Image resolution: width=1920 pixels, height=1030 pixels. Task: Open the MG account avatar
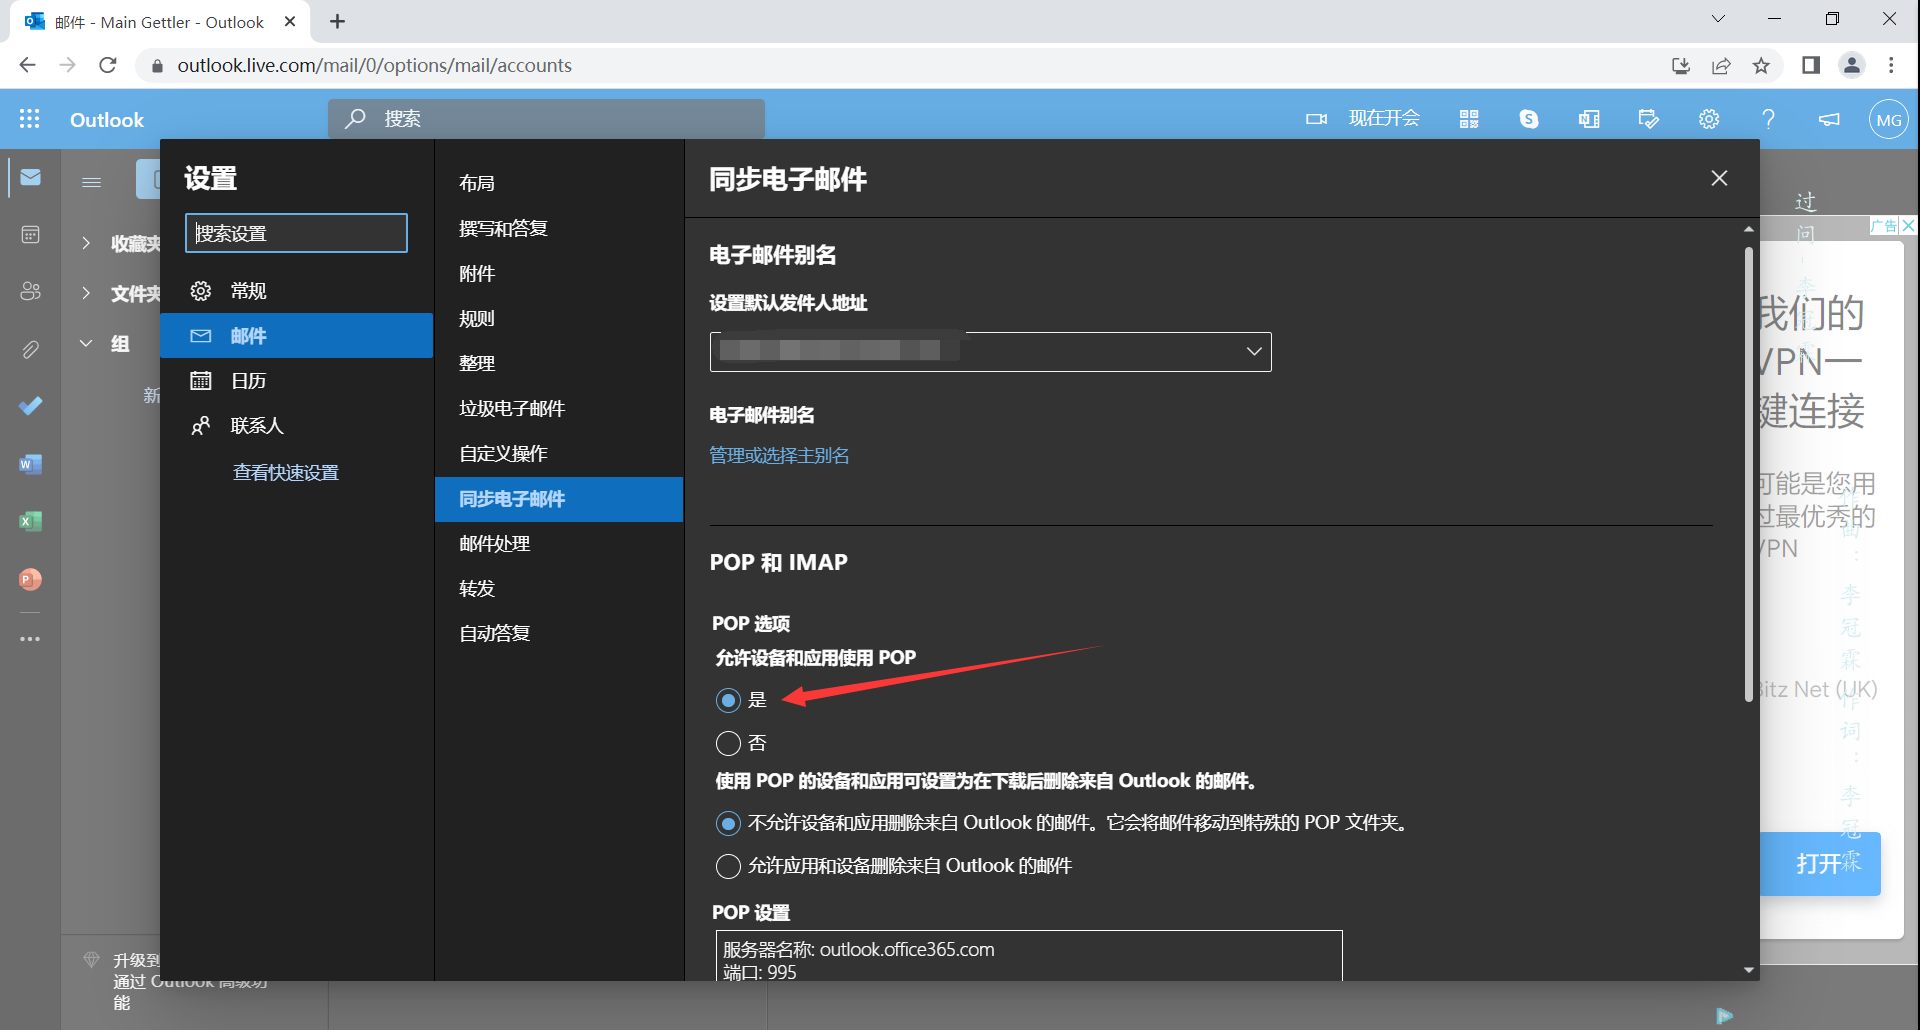pos(1889,120)
